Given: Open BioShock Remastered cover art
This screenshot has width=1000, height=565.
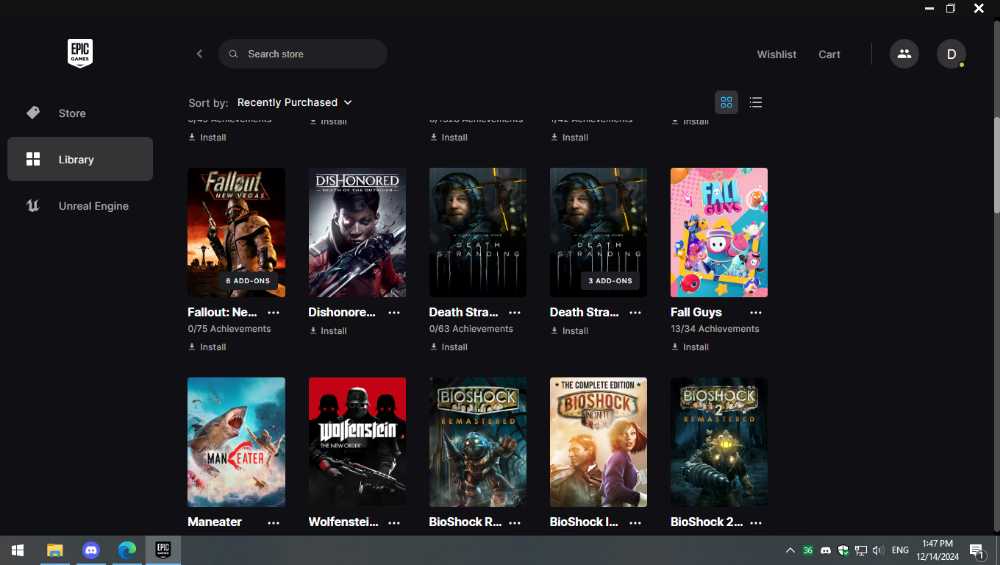Looking at the screenshot, I should 478,442.
